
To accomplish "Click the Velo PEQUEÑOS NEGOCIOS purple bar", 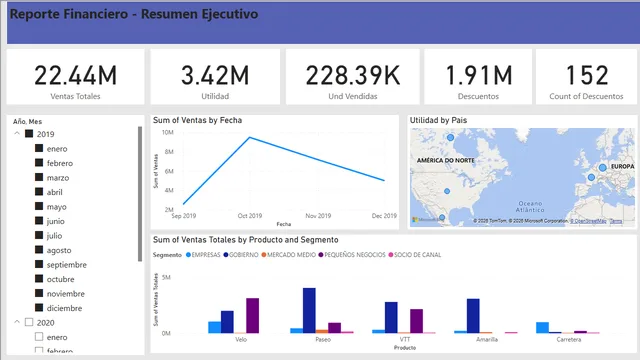I will 252,316.
